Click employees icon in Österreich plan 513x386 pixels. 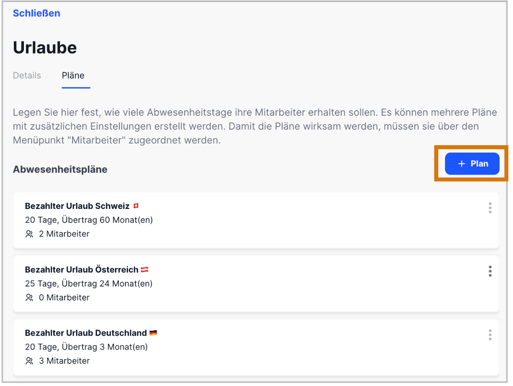[x=29, y=297]
